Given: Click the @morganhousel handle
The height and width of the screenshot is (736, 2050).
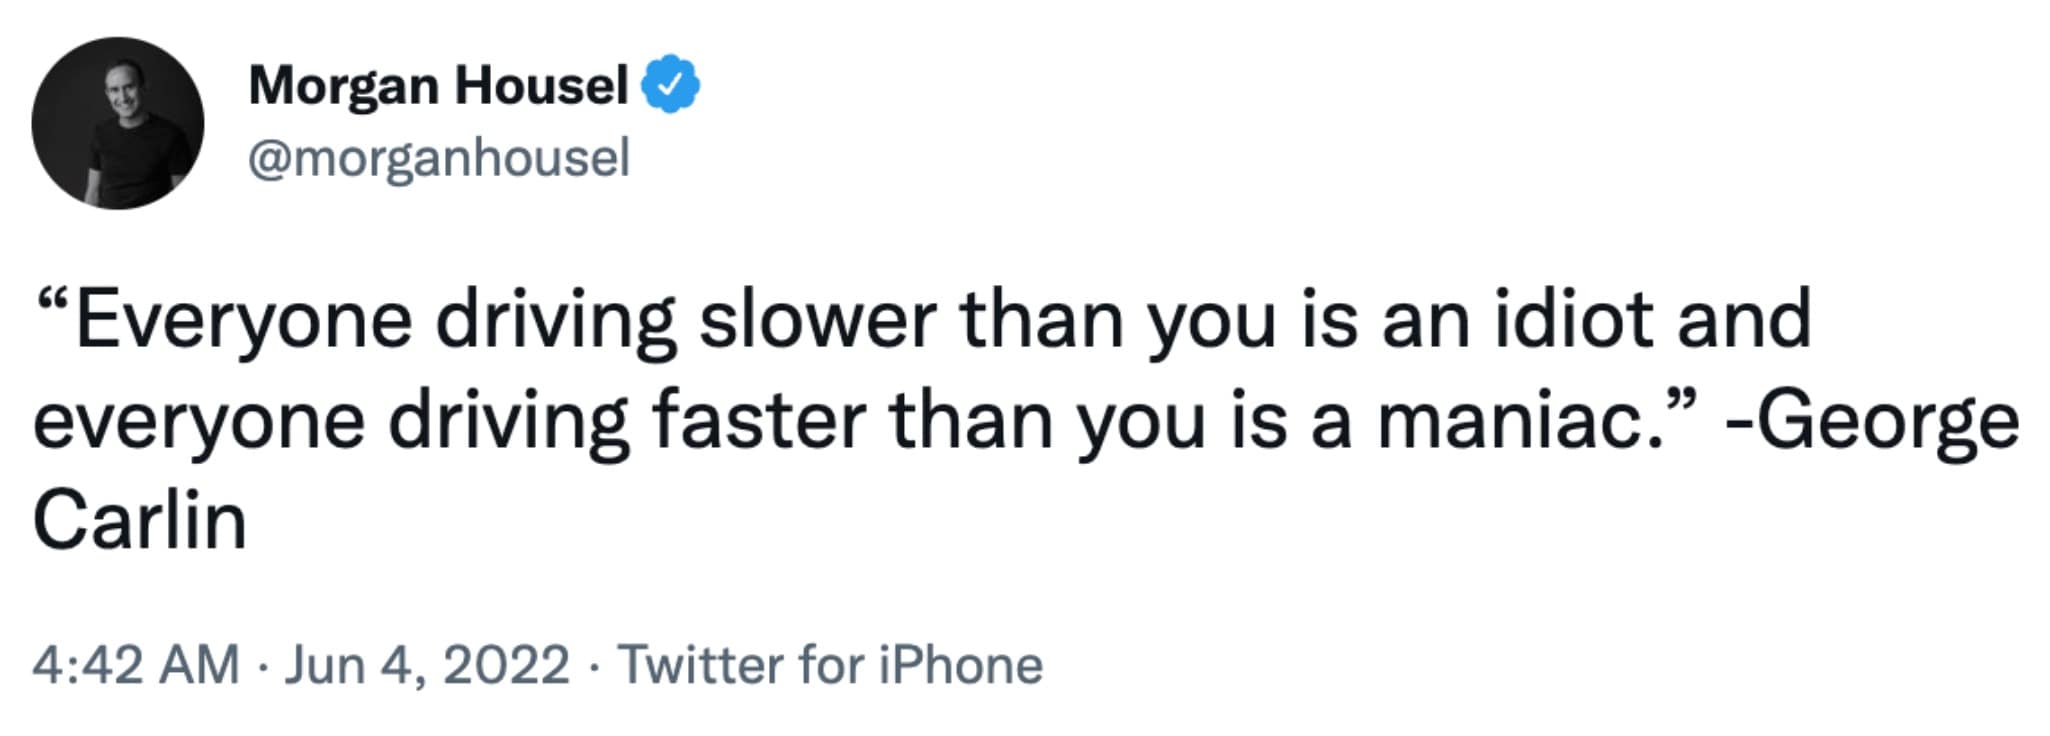Looking at the screenshot, I should point(439,158).
